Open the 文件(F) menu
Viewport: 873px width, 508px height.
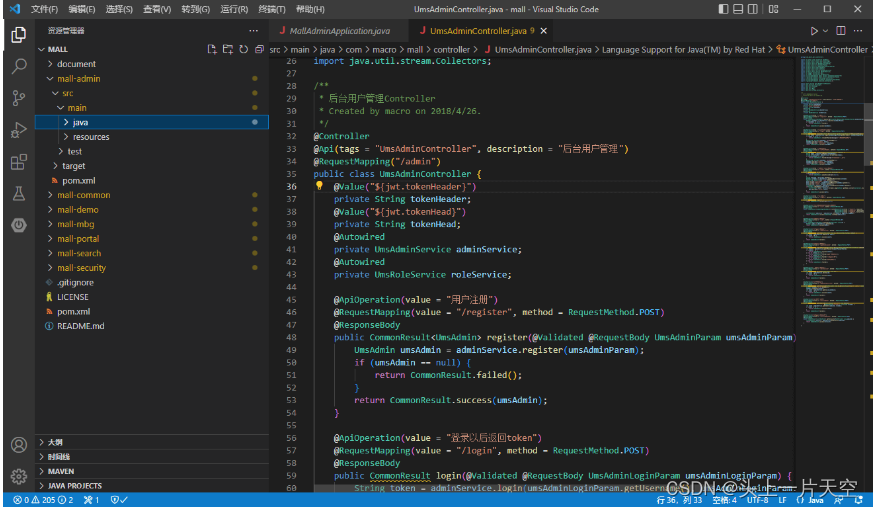44,9
